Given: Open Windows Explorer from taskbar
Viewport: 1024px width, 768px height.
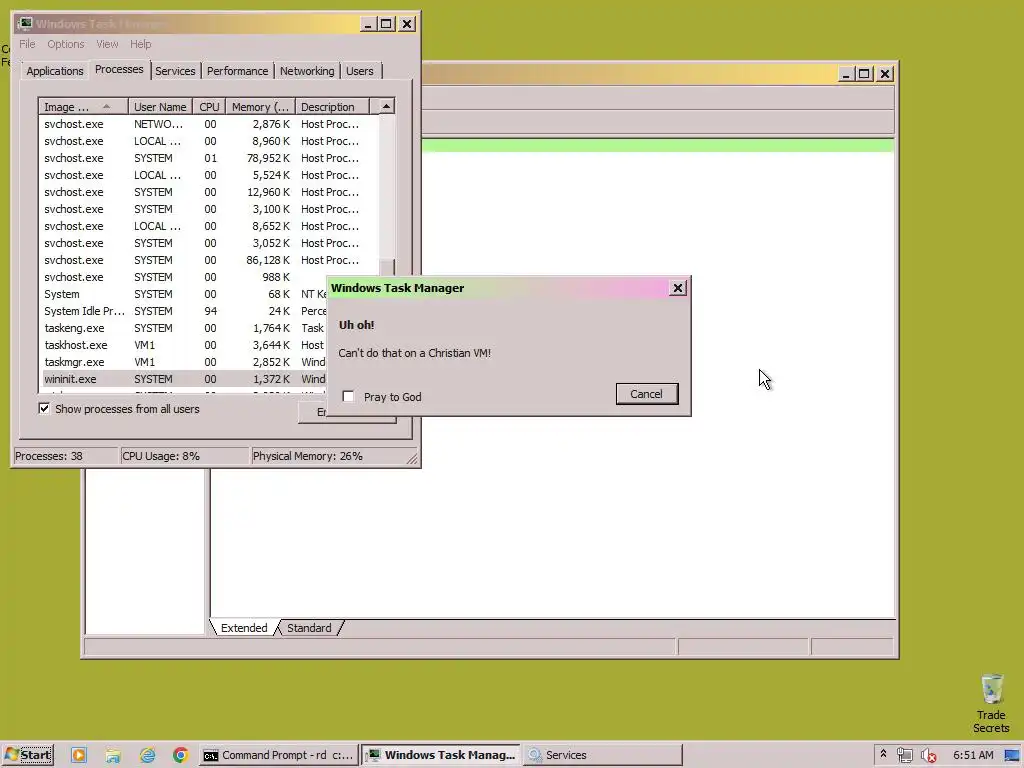Looking at the screenshot, I should pos(113,755).
